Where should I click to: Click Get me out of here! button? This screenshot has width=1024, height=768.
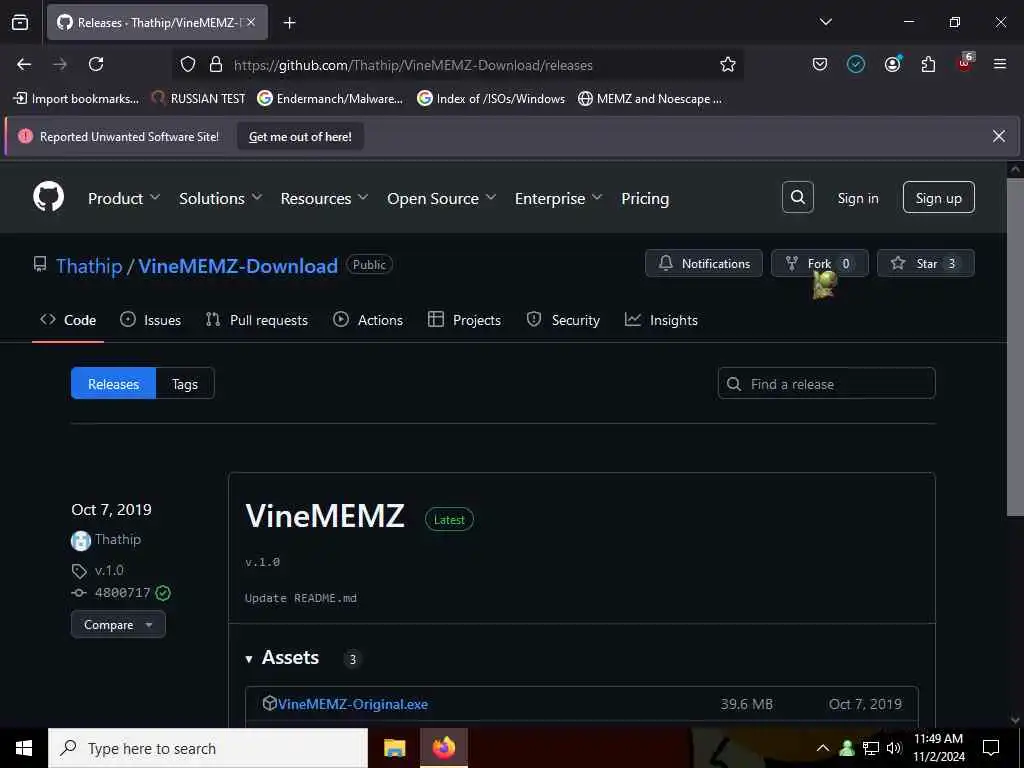[x=300, y=136]
